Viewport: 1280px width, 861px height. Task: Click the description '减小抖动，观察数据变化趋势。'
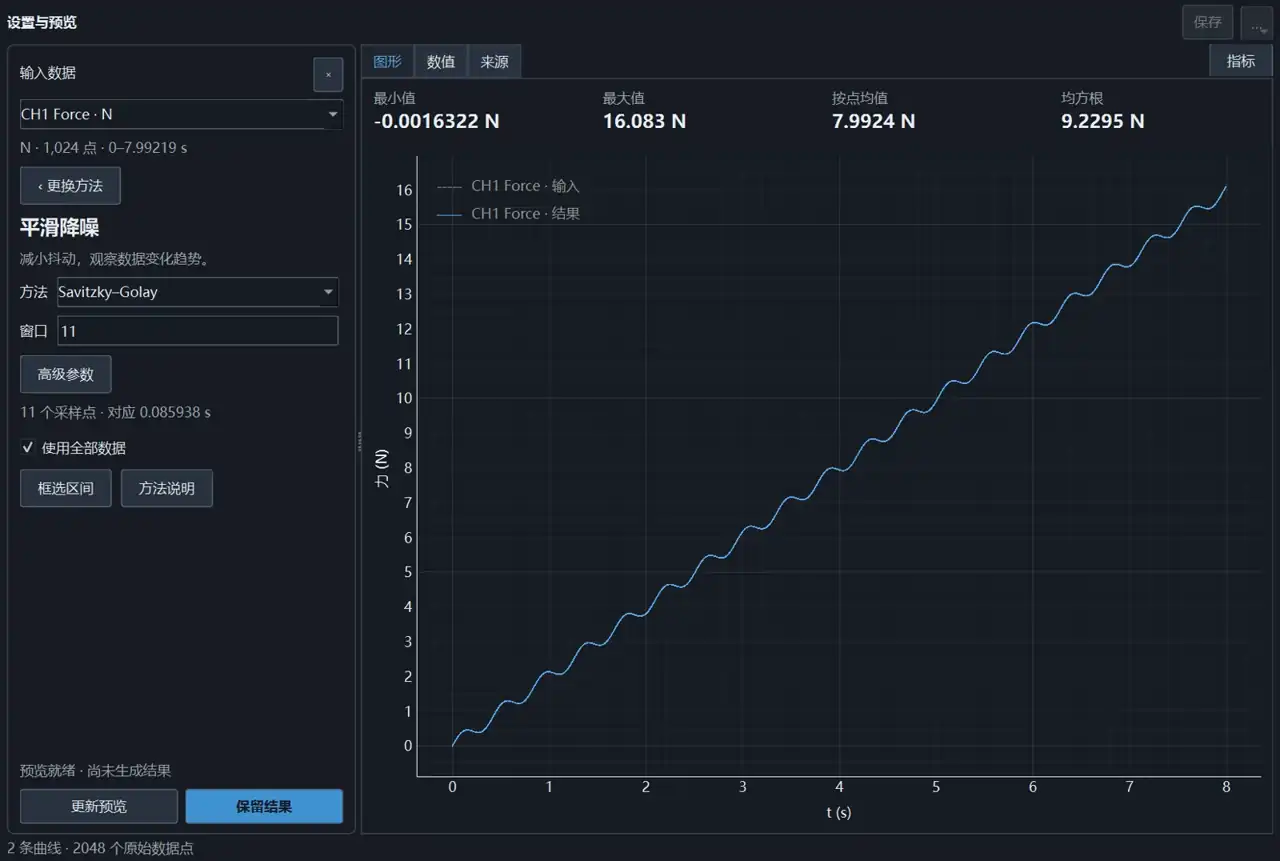tap(114, 259)
